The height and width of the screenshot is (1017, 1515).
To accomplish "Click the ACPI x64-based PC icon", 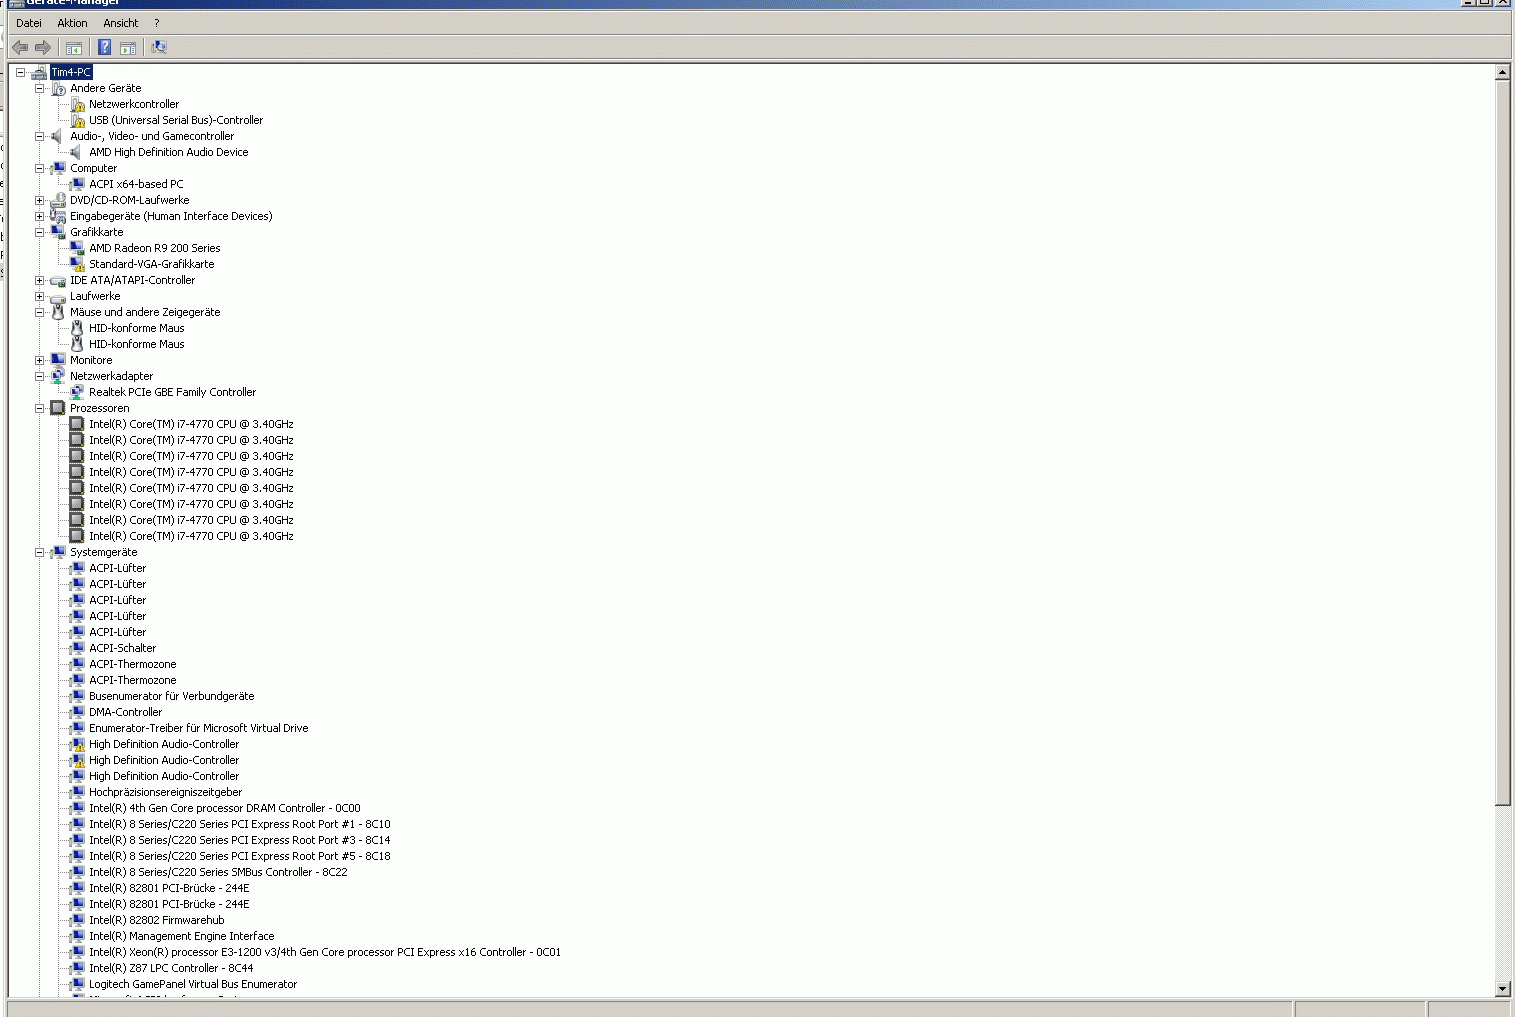I will click(77, 184).
